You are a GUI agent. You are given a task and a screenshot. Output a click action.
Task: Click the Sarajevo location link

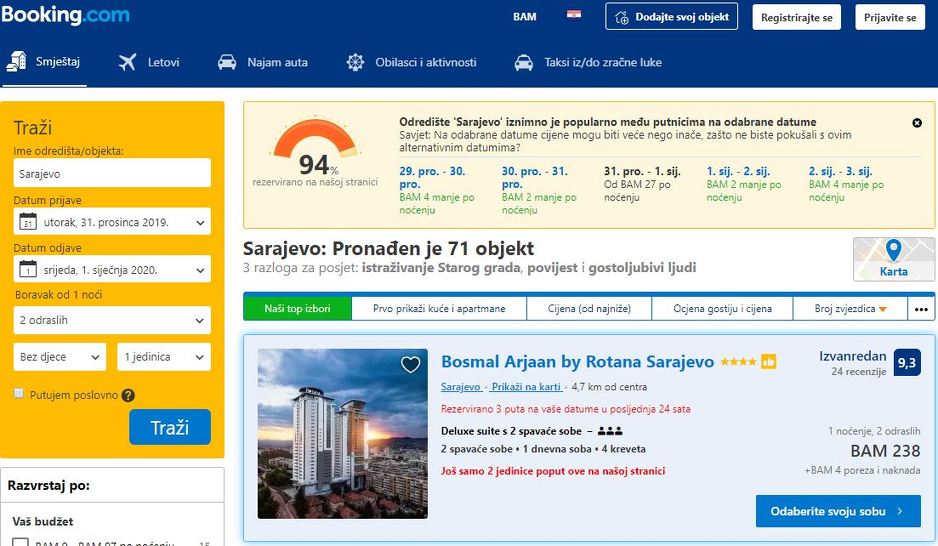pyautogui.click(x=461, y=387)
